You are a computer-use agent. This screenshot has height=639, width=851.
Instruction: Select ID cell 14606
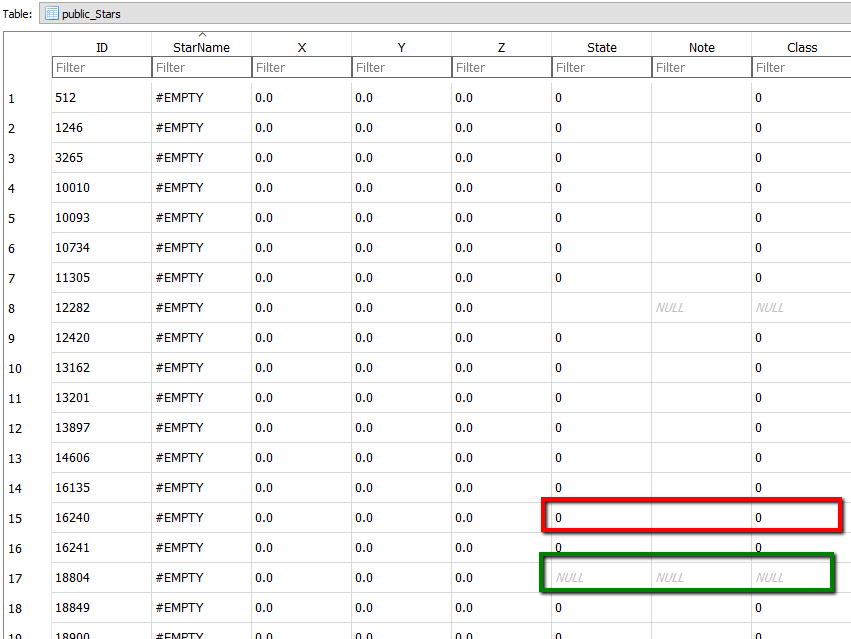click(x=101, y=458)
